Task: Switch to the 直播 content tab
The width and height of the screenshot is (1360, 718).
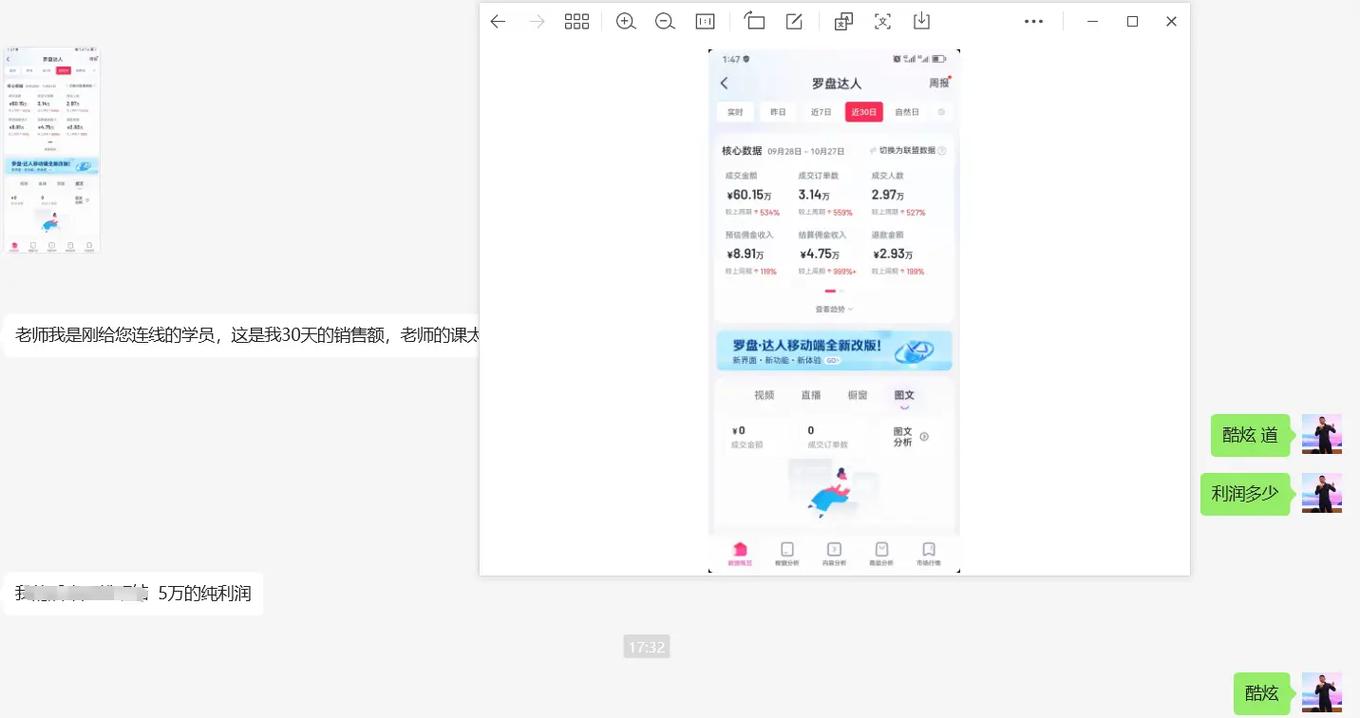Action: coord(811,395)
